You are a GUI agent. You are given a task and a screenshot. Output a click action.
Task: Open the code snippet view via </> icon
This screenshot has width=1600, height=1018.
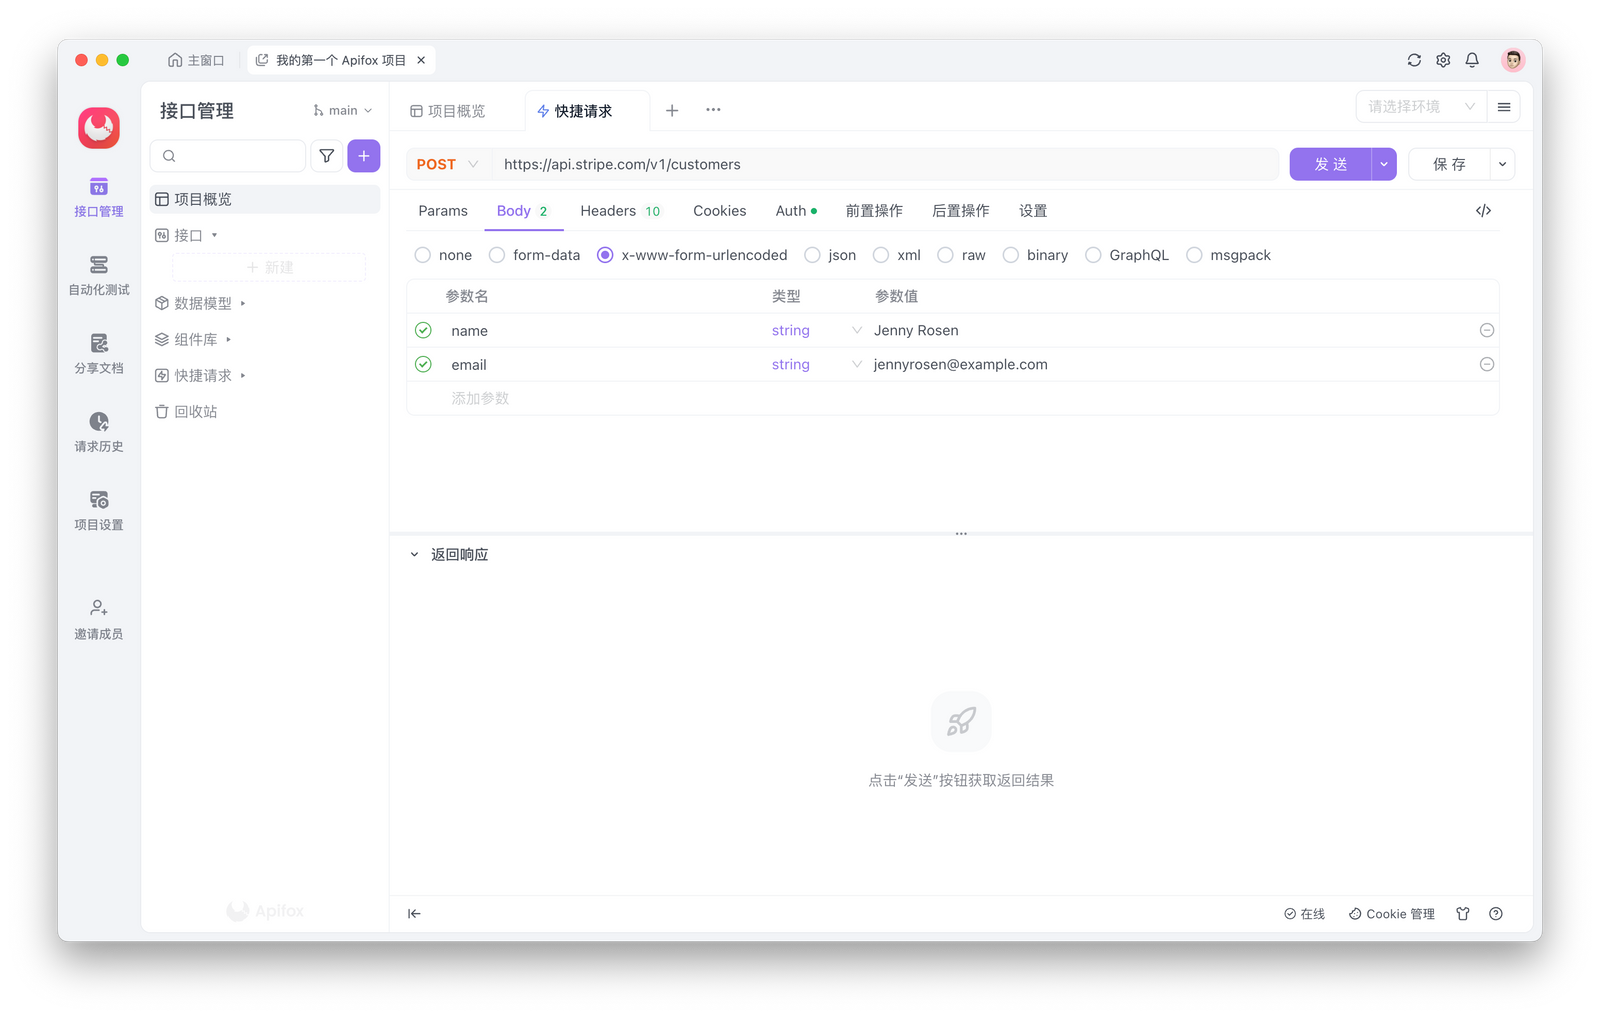1483,210
